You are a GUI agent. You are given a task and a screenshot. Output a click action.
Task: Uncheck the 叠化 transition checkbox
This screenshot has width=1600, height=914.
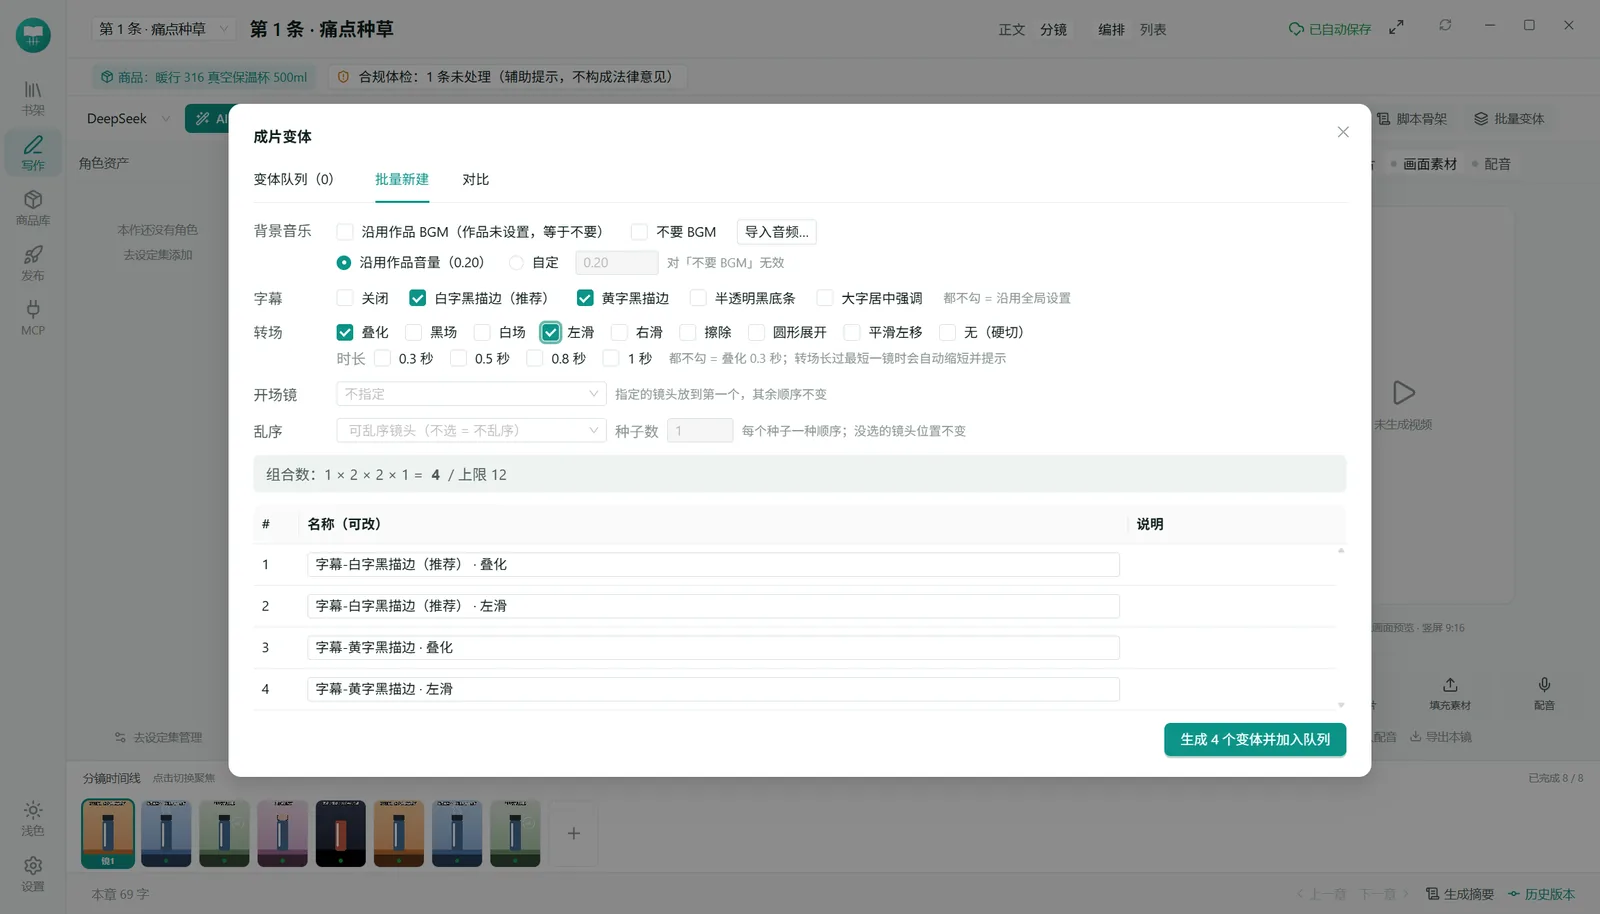pos(345,332)
